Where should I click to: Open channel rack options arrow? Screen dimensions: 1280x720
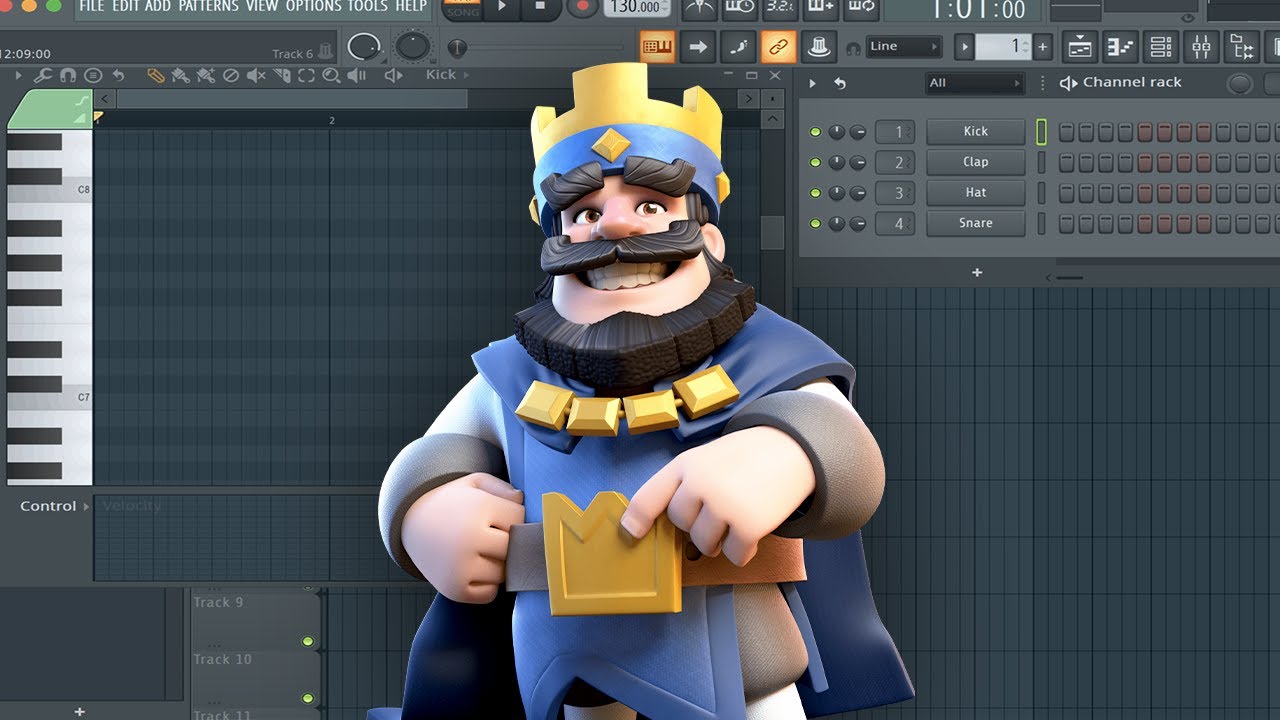pyautogui.click(x=813, y=83)
